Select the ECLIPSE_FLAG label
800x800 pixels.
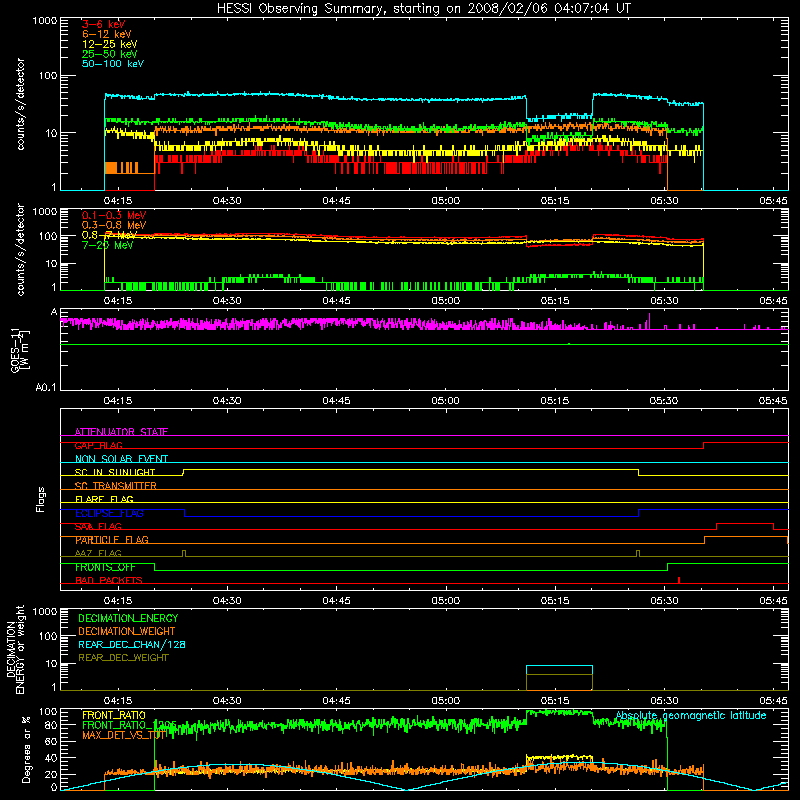click(x=109, y=513)
